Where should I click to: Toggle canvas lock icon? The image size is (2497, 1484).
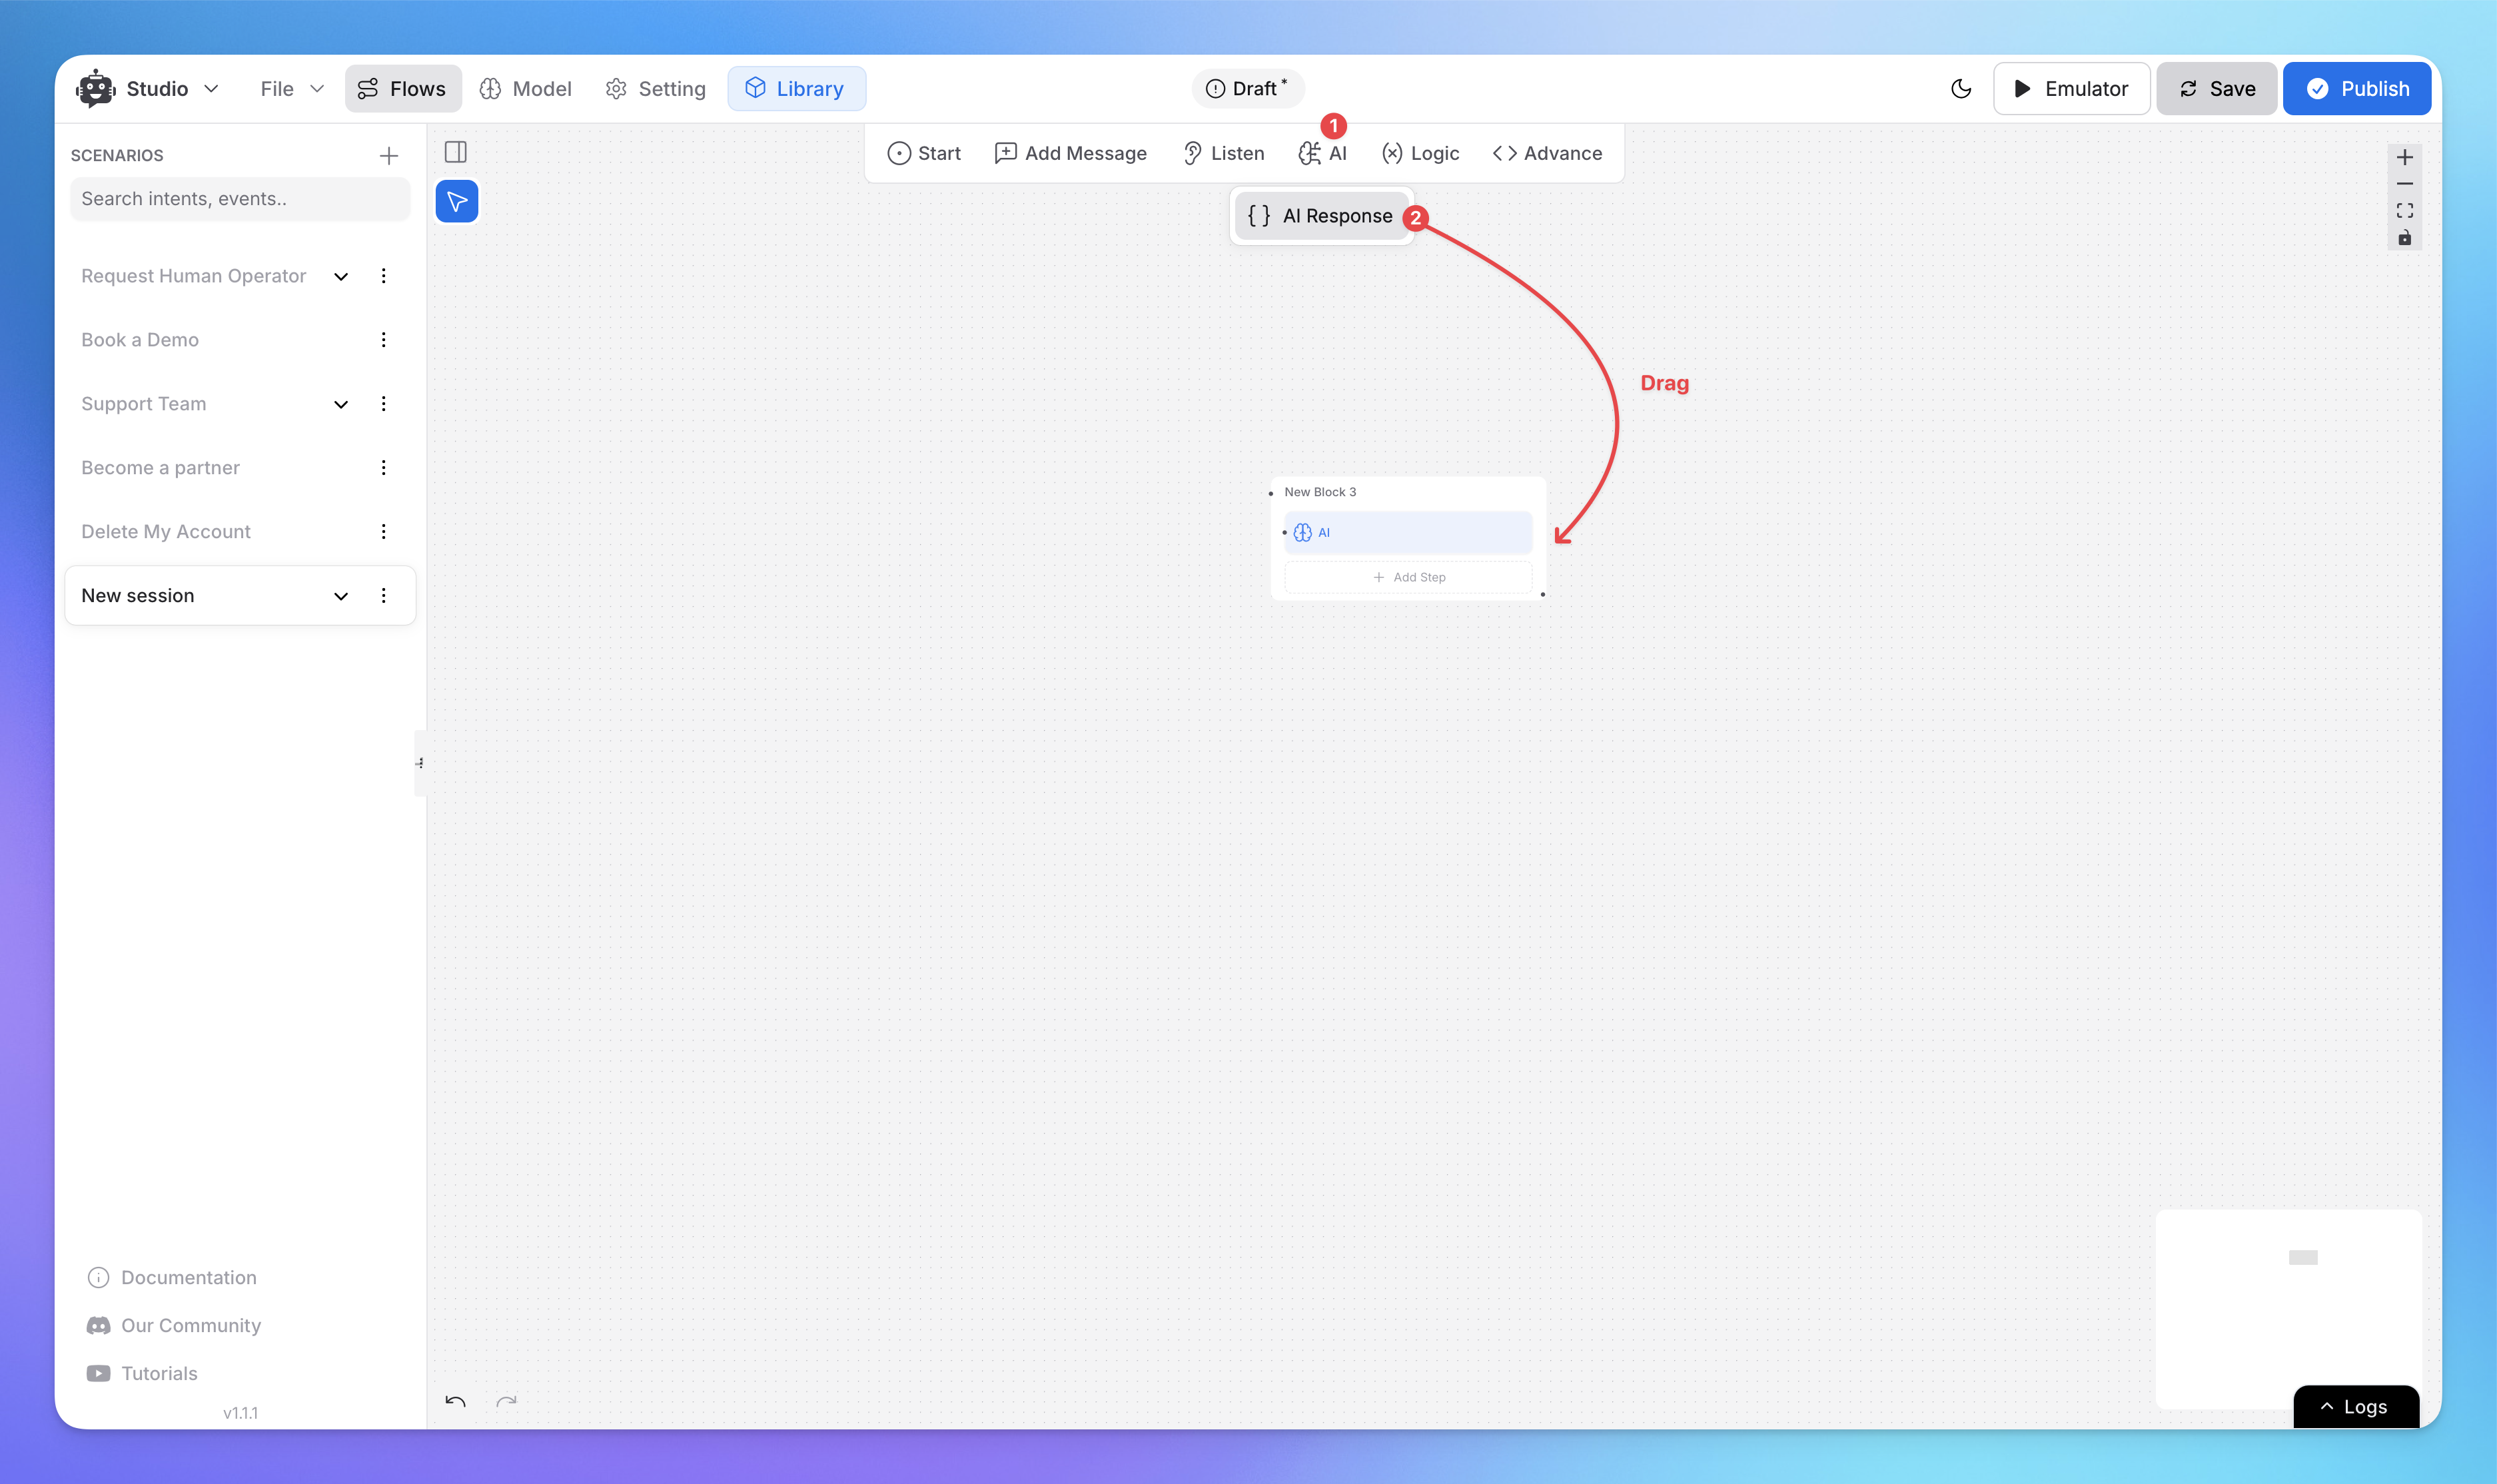coord(2404,238)
